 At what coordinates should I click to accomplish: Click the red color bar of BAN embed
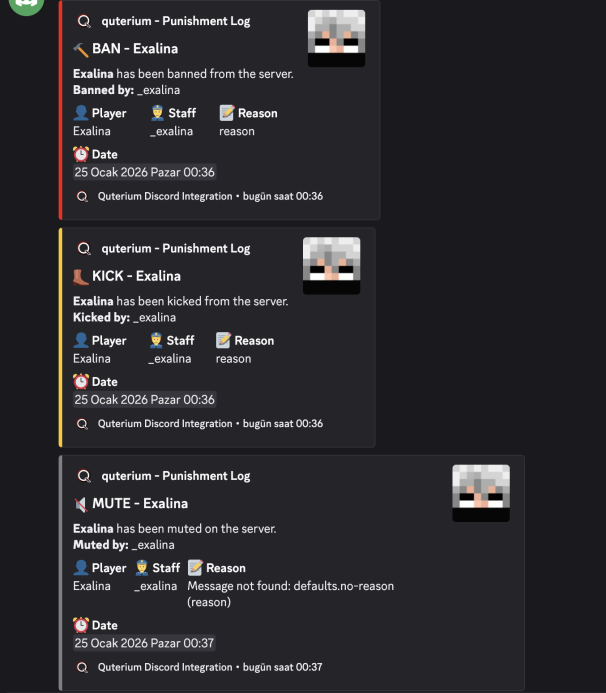coord(60,110)
